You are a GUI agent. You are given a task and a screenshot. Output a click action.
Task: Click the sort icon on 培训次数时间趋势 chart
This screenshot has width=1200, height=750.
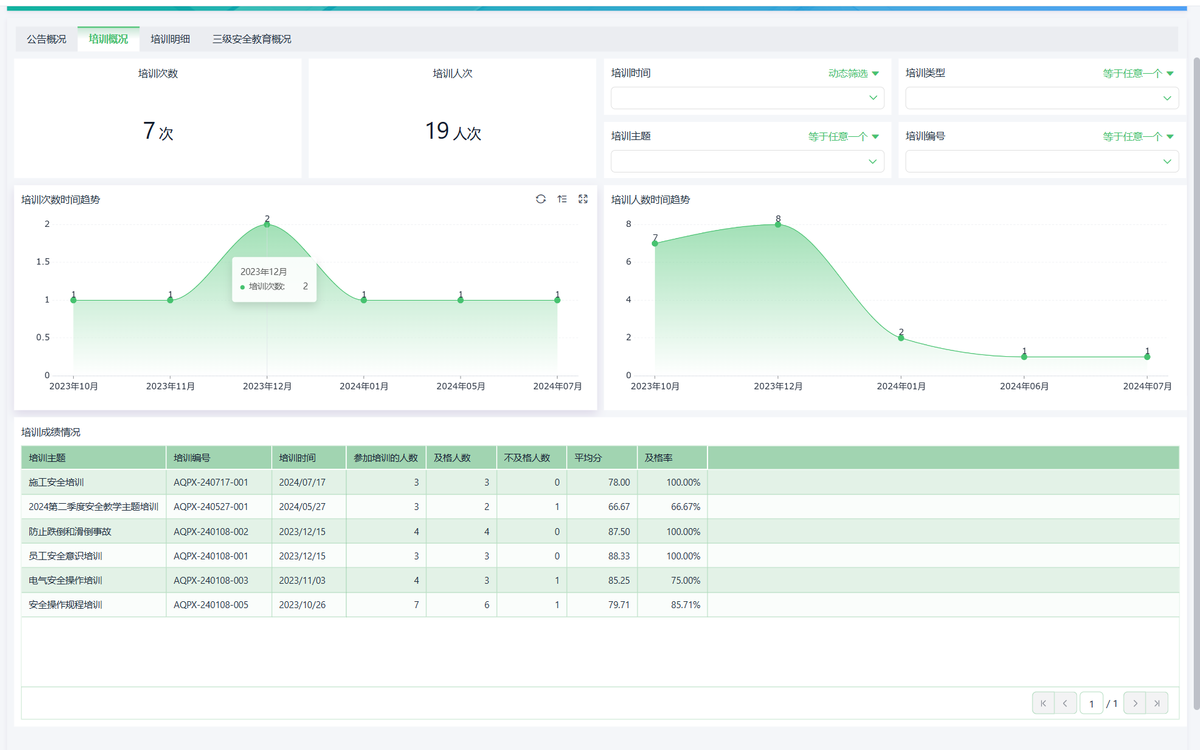tap(562, 199)
